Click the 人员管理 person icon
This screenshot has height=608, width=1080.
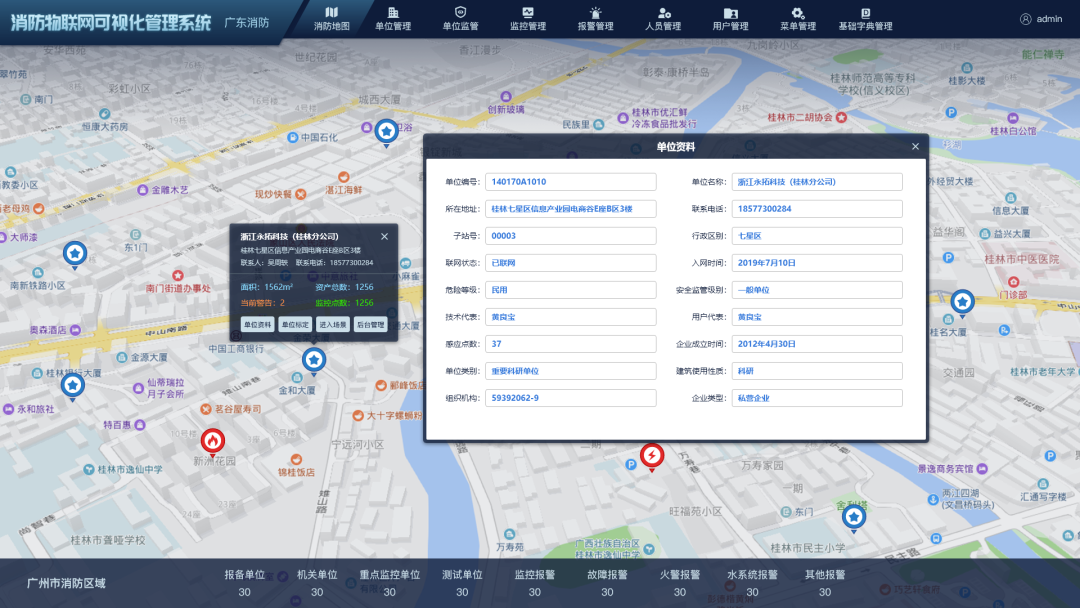pos(662,12)
